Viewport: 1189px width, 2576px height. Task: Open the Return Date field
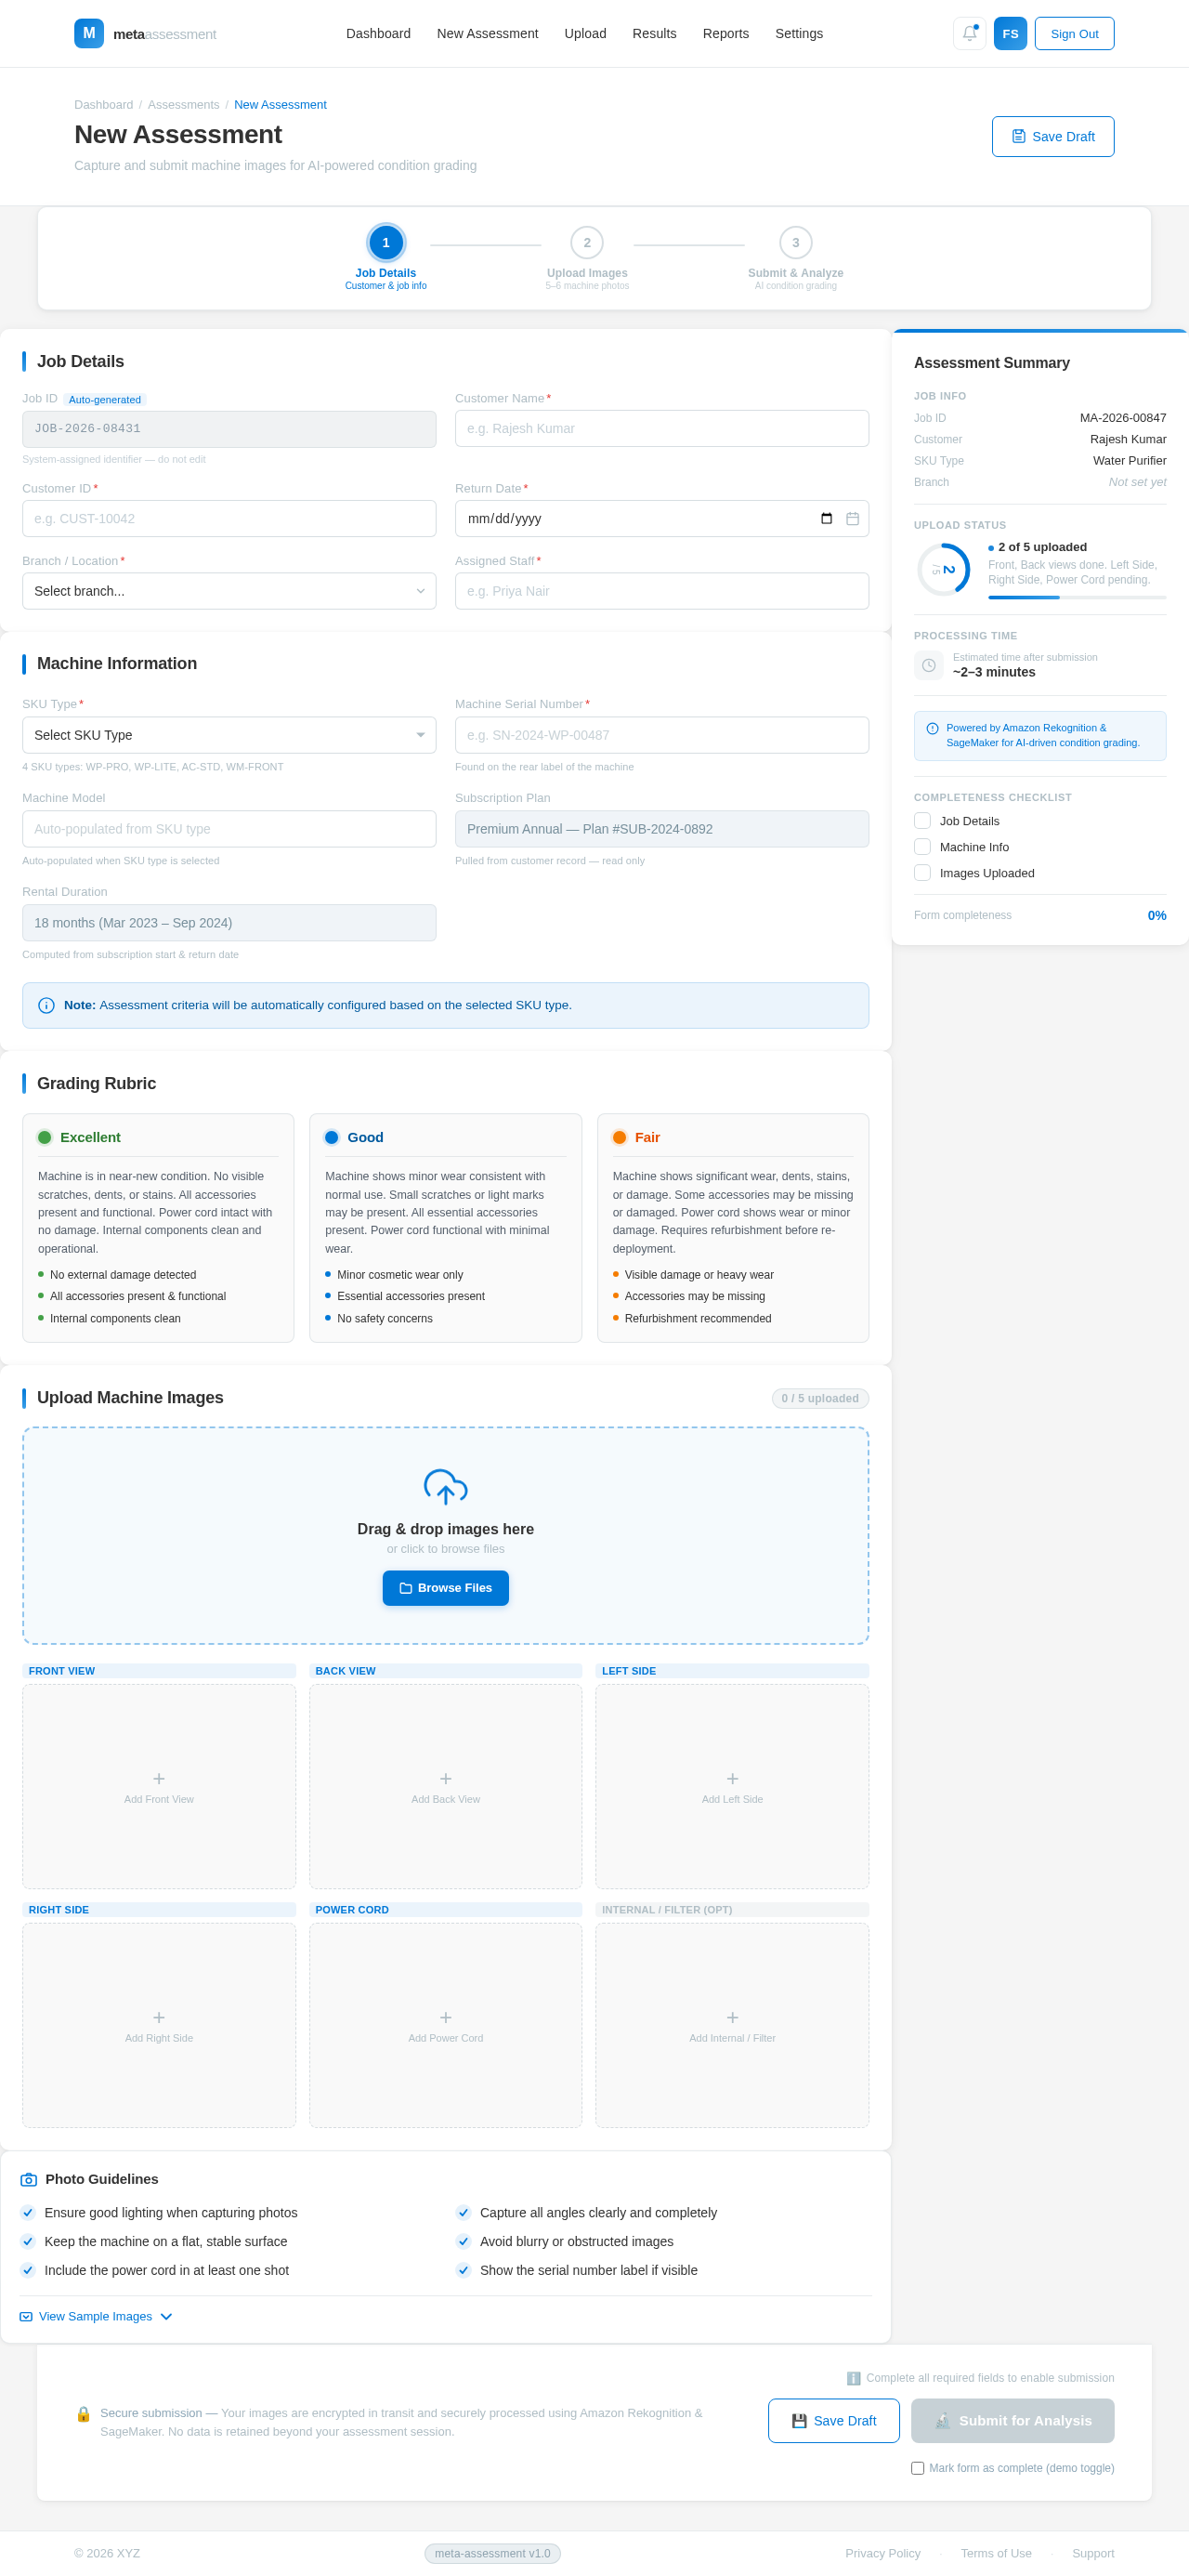[x=661, y=518]
